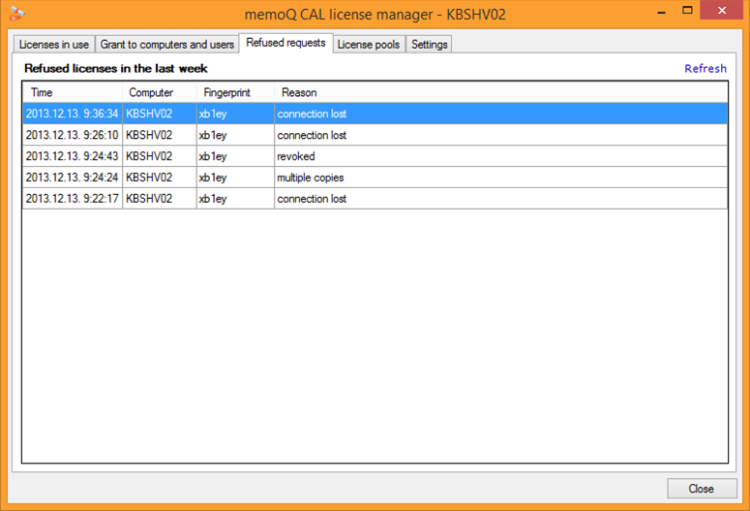Click the Fingerprint column header
The height and width of the screenshot is (511, 750).
coord(236,92)
